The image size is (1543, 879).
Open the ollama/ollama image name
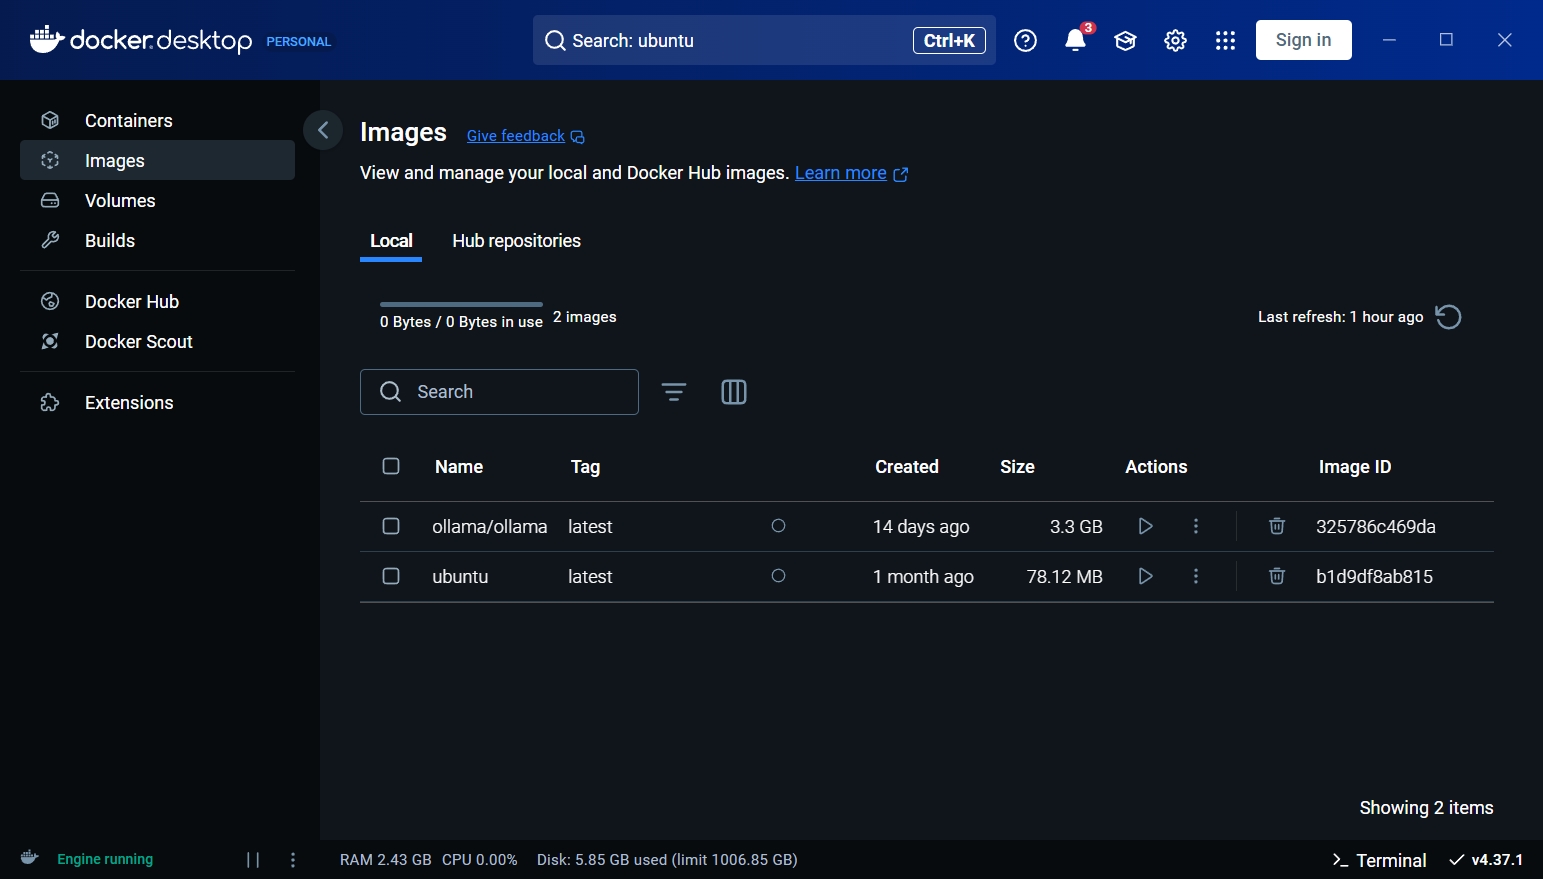pos(490,527)
